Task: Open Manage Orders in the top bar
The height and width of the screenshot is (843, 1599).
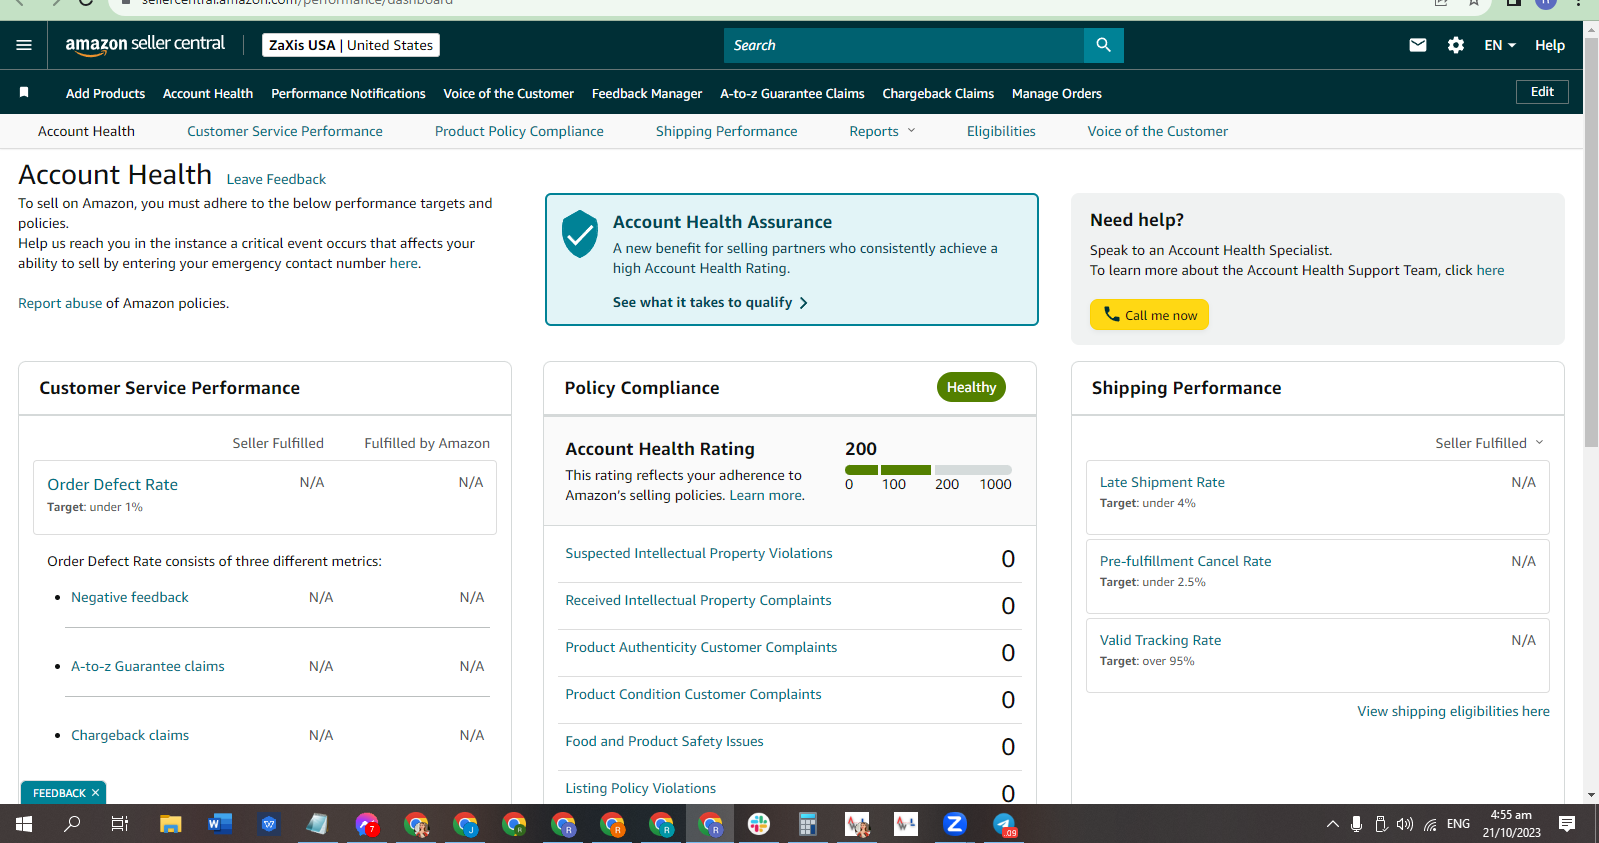Action: tap(1057, 93)
